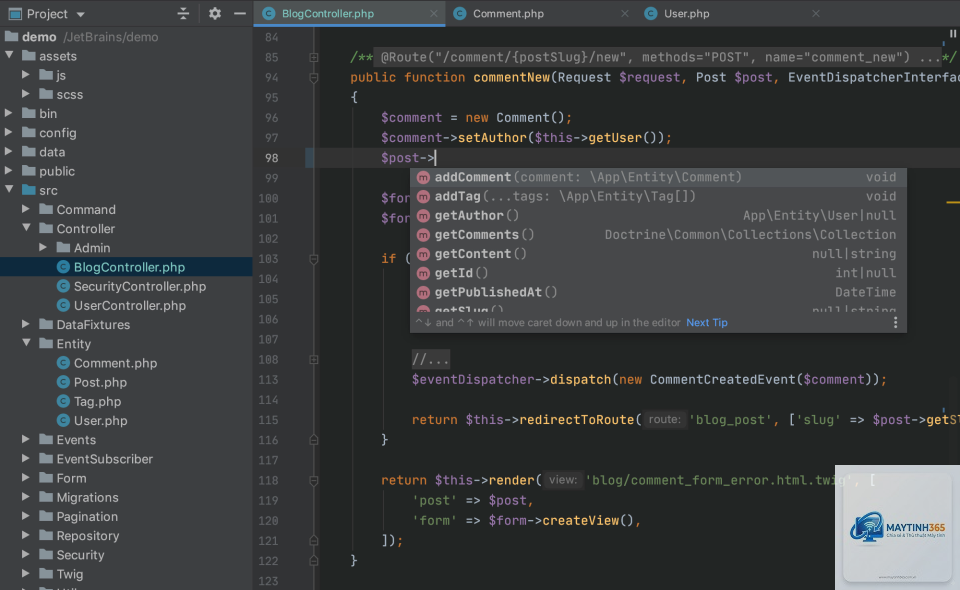Expand the Security folder
Image resolution: width=960 pixels, height=590 pixels.
pyautogui.click(x=26, y=555)
